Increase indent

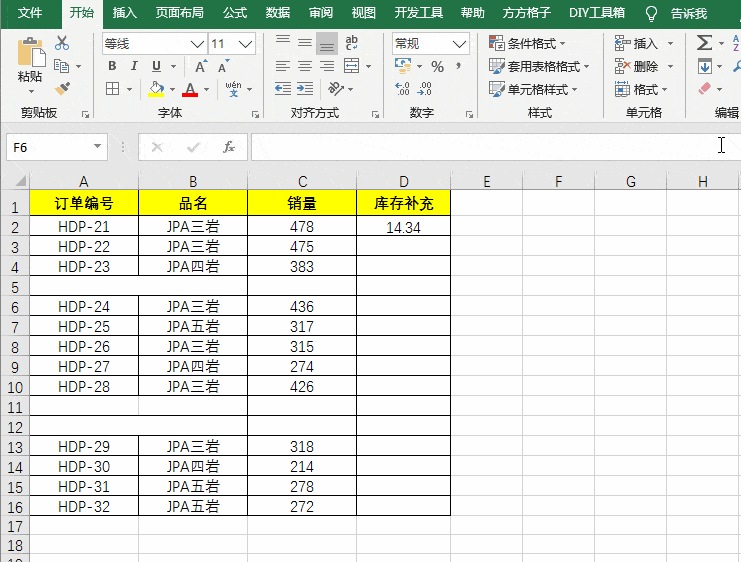click(305, 88)
